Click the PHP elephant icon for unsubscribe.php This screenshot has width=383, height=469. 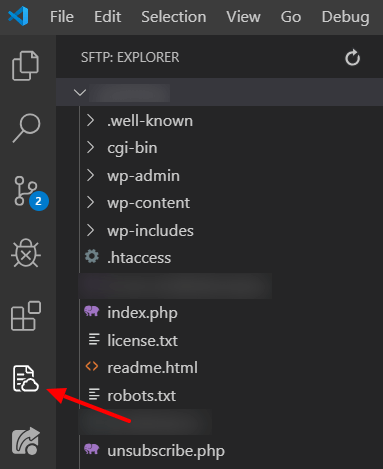[x=92, y=449]
